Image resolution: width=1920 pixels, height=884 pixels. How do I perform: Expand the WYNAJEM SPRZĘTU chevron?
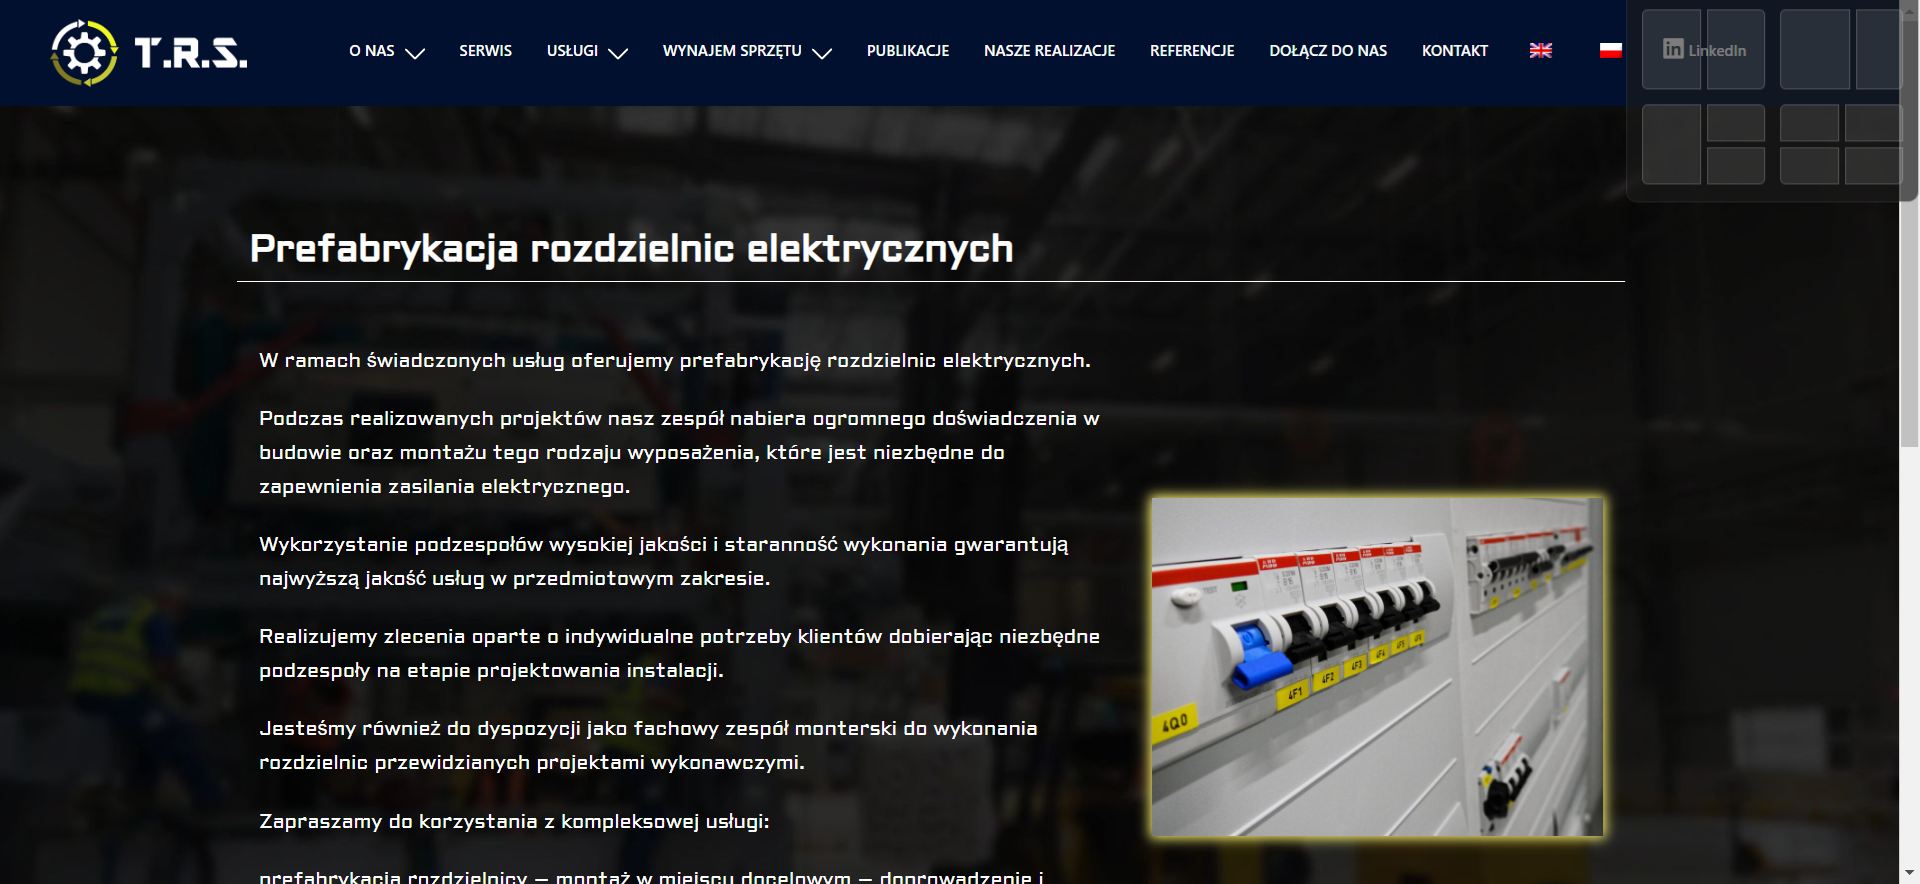coord(822,53)
